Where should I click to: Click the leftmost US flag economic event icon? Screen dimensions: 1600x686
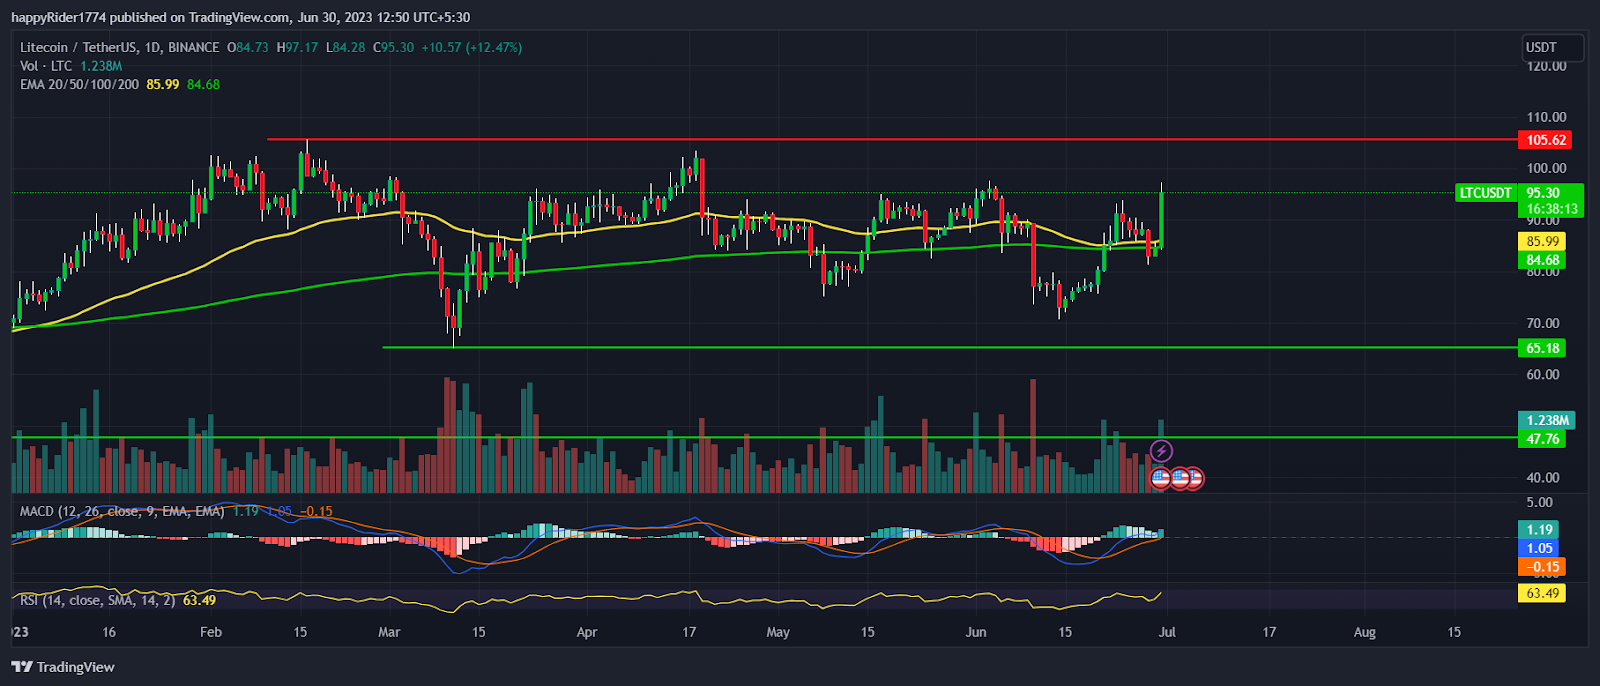(1161, 478)
